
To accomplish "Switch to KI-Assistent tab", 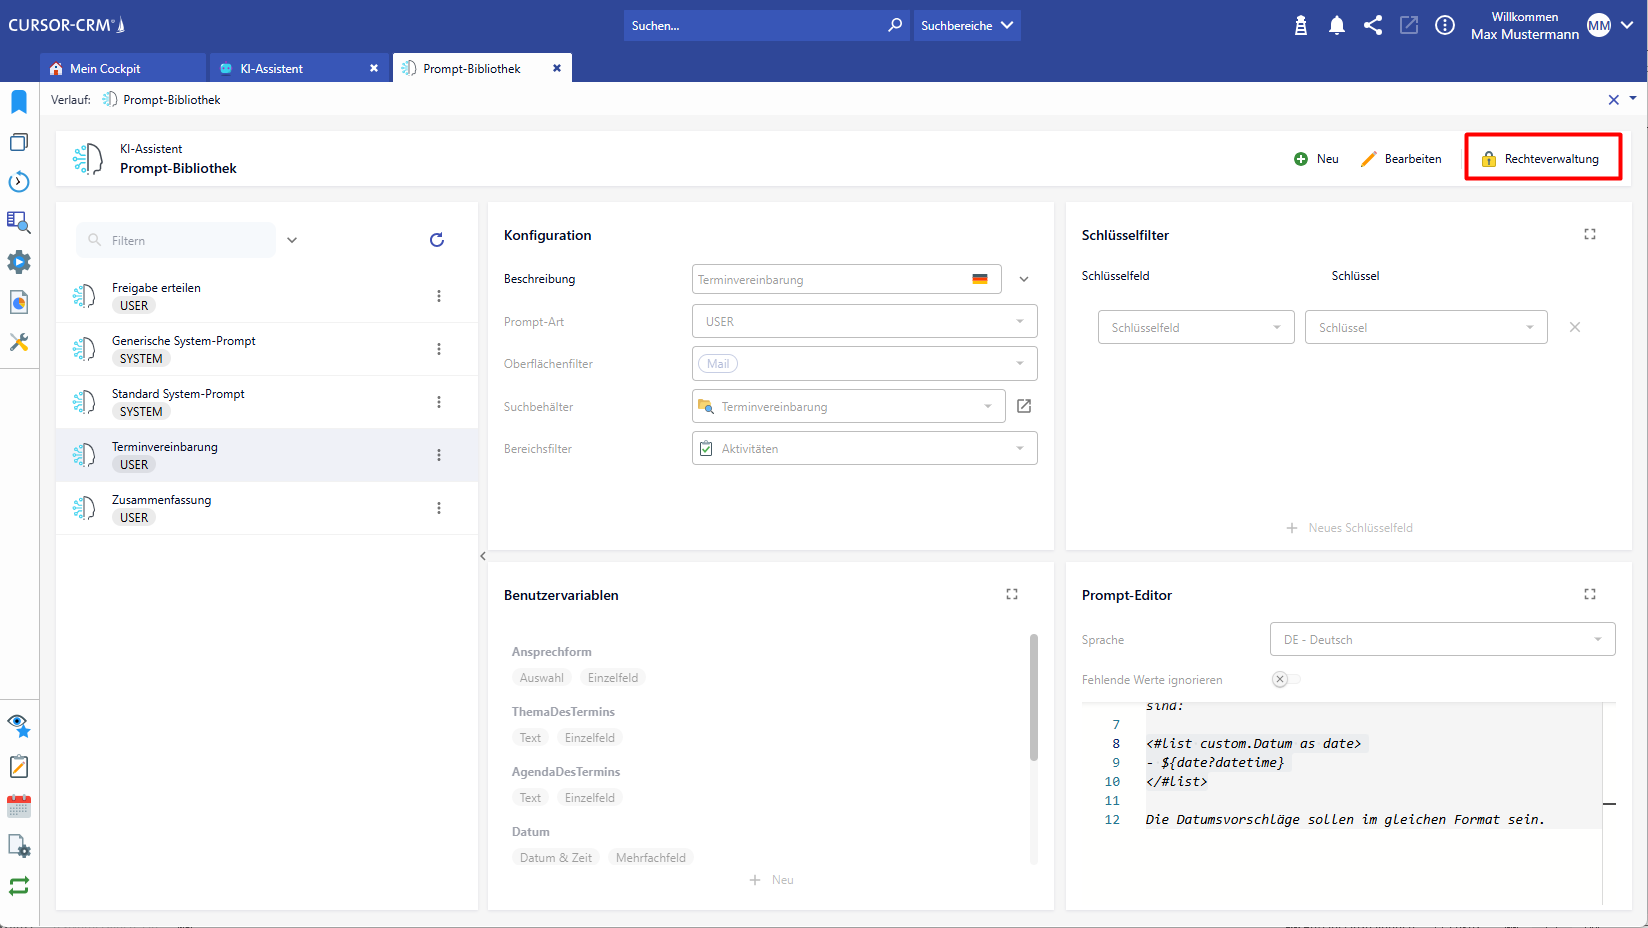I will click(x=271, y=69).
